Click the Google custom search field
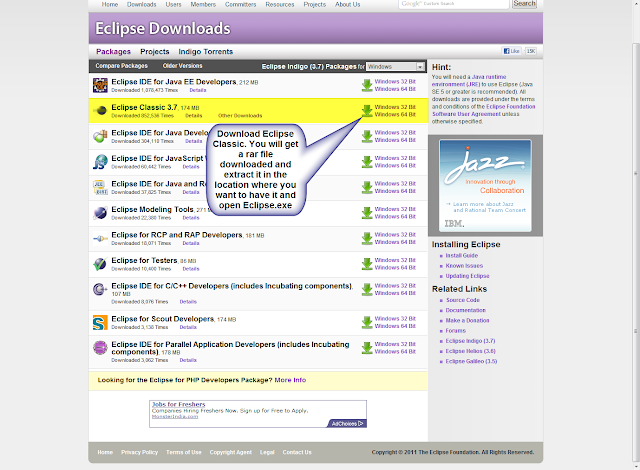 point(454,4)
